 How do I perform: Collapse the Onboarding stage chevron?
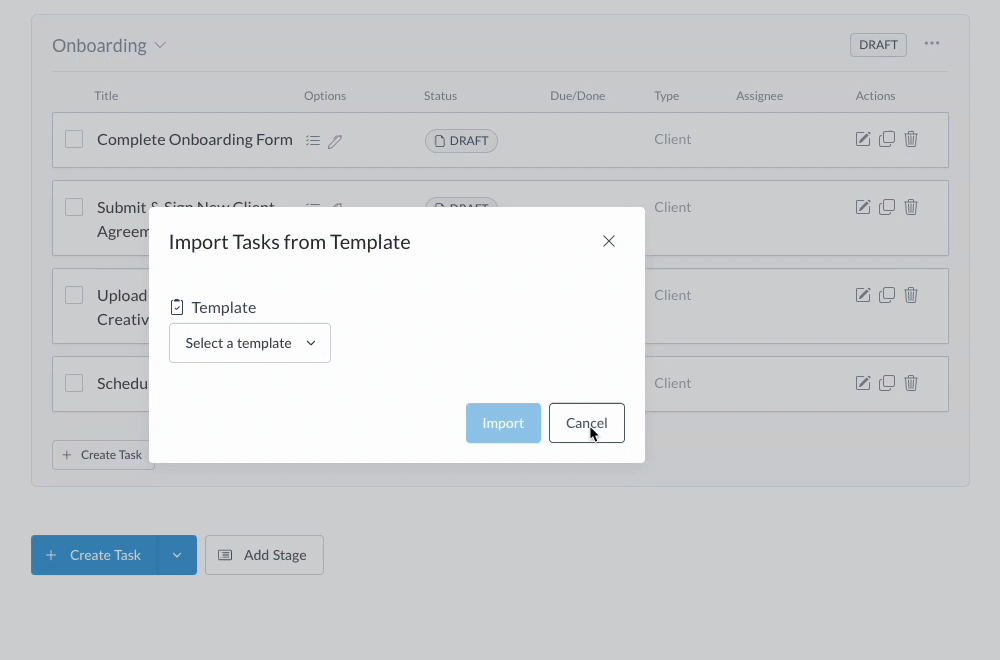point(160,46)
